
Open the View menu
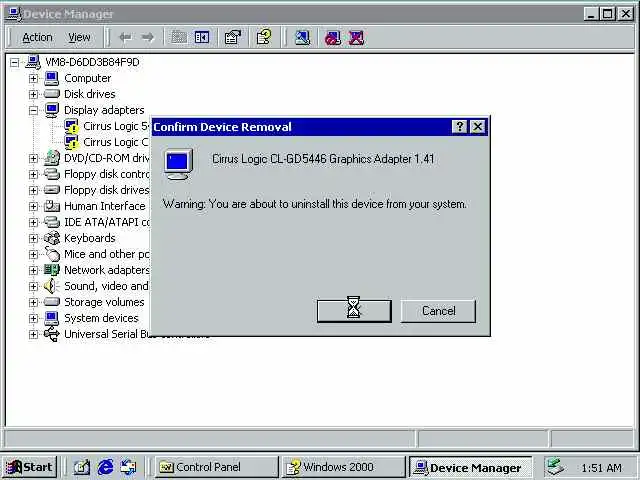point(79,38)
